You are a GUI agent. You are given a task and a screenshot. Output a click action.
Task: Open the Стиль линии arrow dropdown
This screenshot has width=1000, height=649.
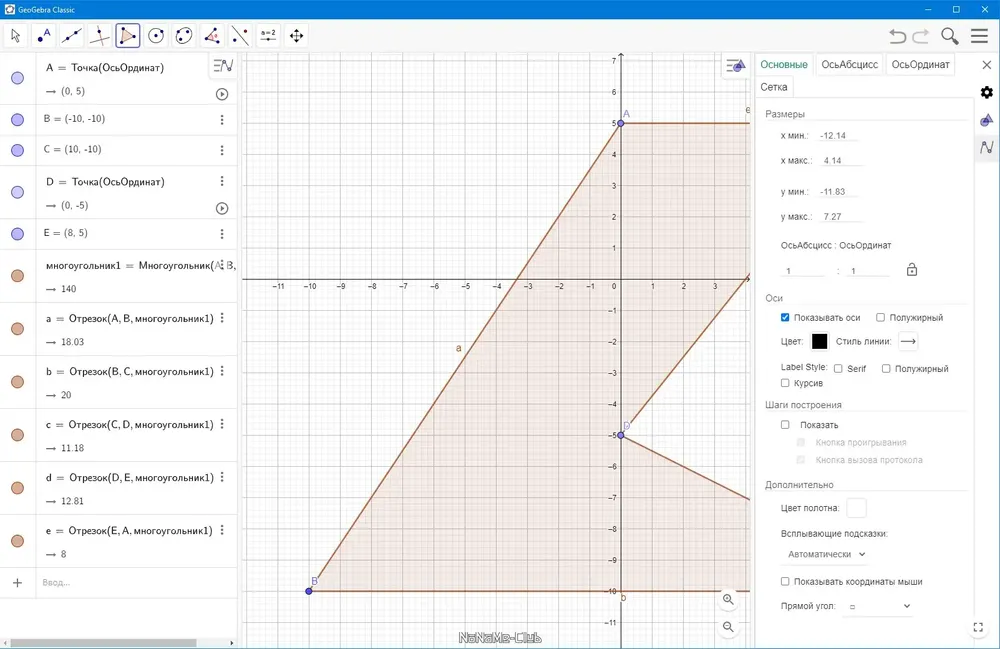coord(908,342)
